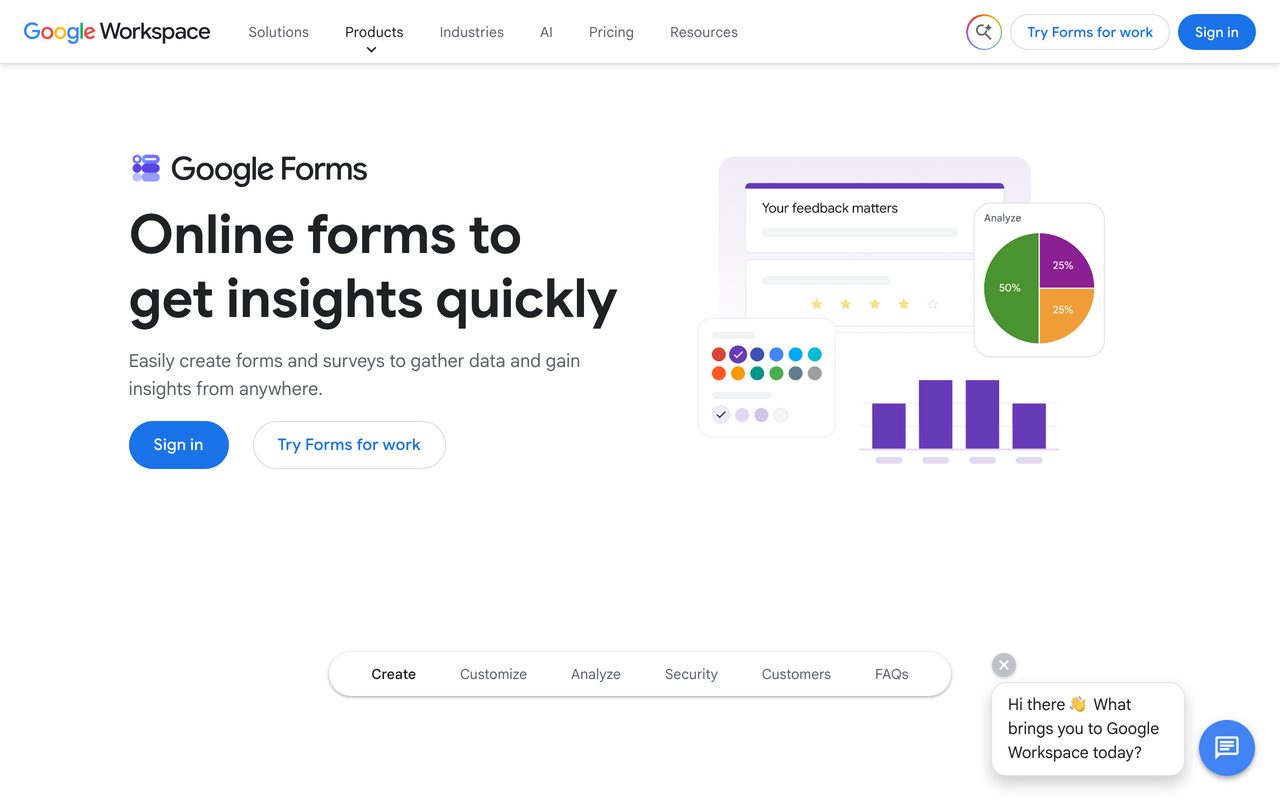1280x800 pixels.
Task: Open the chat bubble icon
Action: (1227, 747)
